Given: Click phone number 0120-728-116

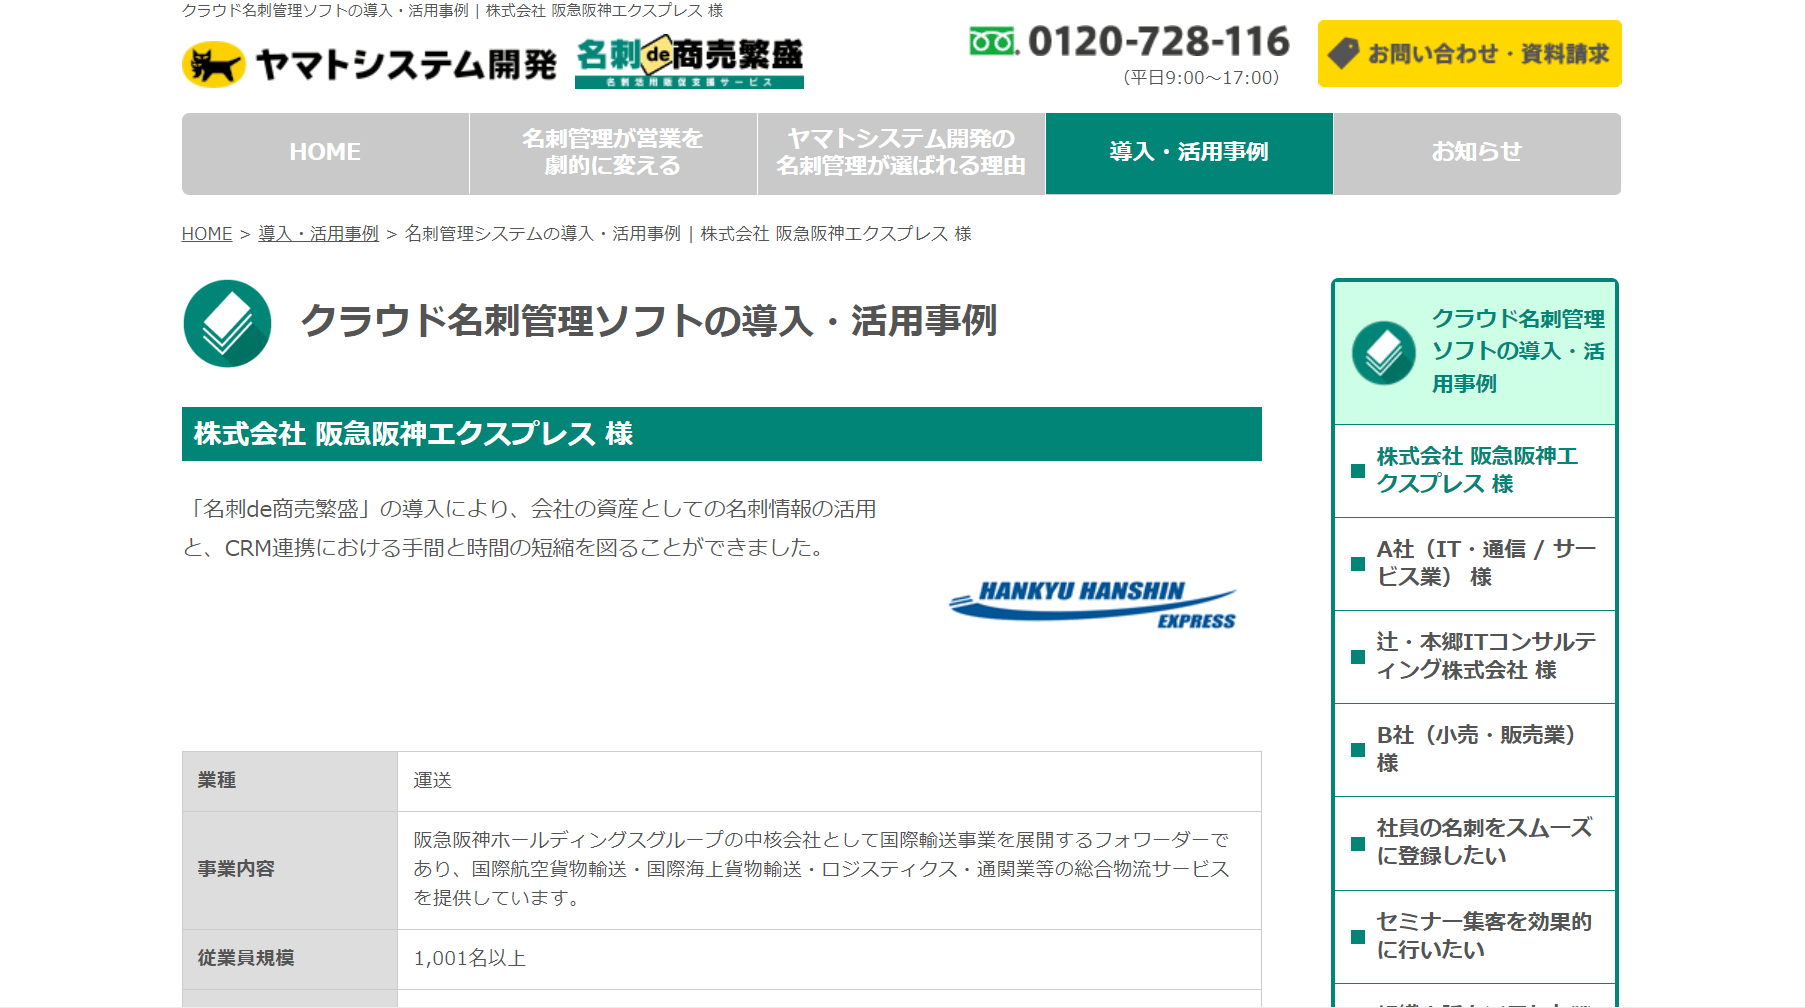Looking at the screenshot, I should pyautogui.click(x=1159, y=42).
